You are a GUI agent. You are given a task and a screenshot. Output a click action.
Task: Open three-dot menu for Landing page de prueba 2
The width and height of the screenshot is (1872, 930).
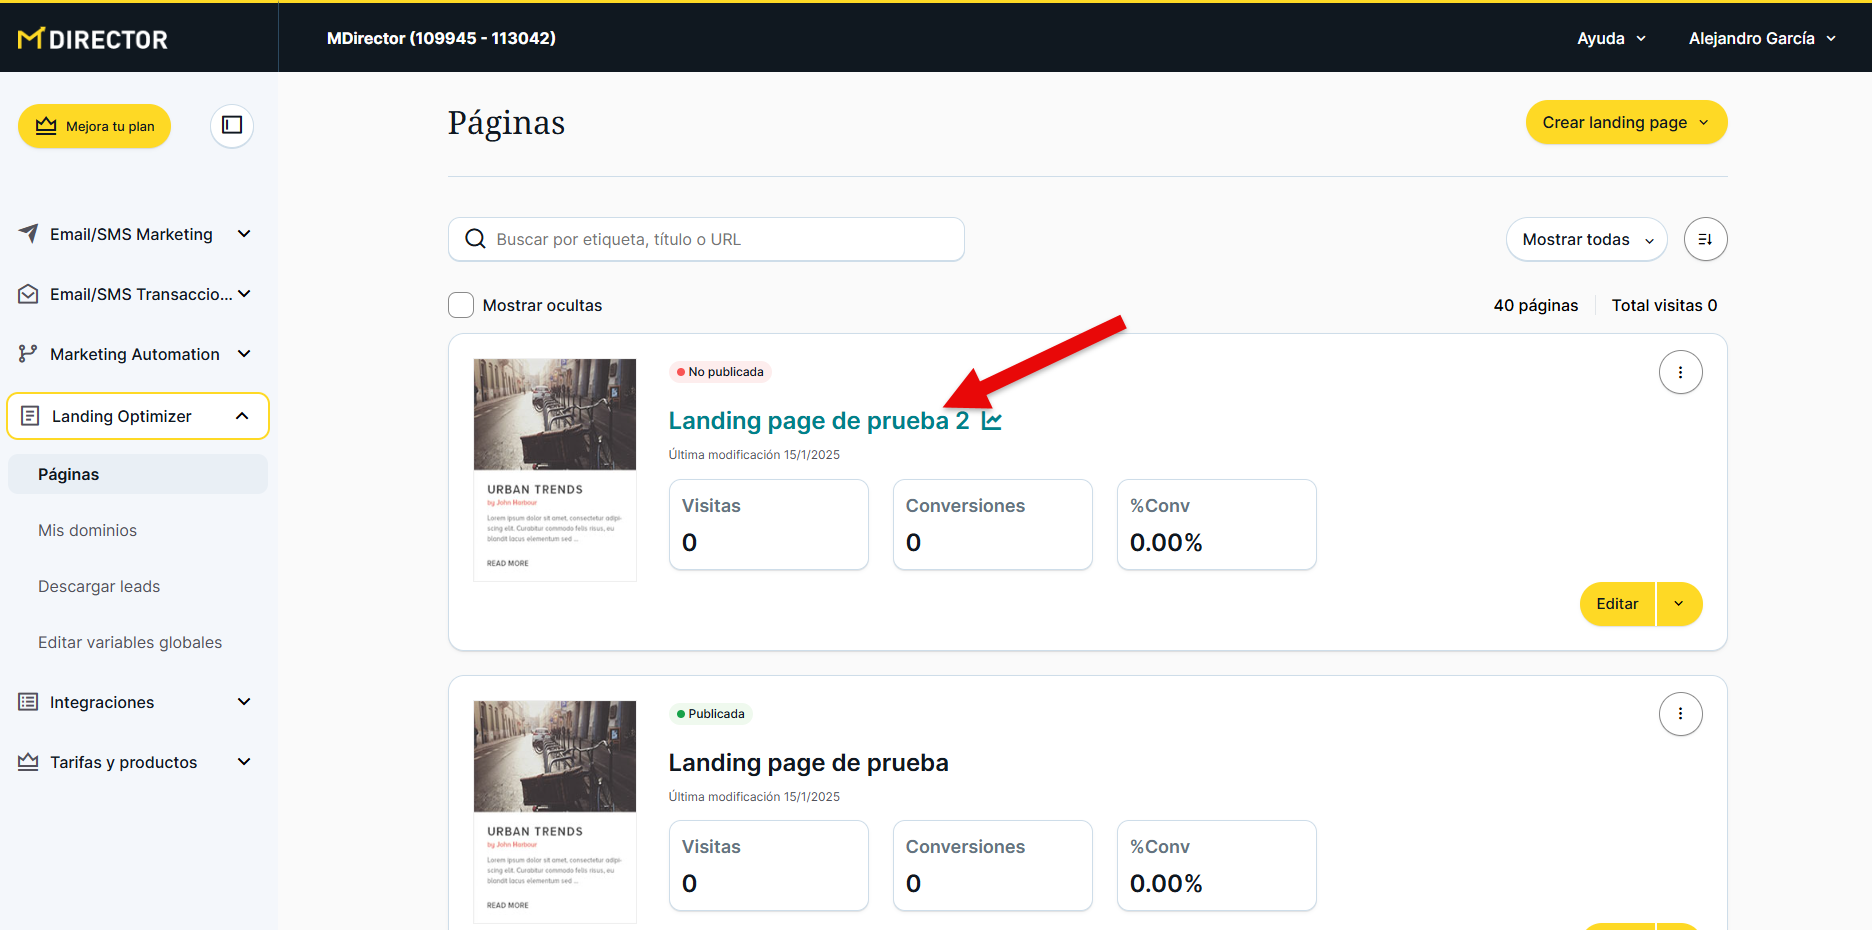(x=1680, y=372)
